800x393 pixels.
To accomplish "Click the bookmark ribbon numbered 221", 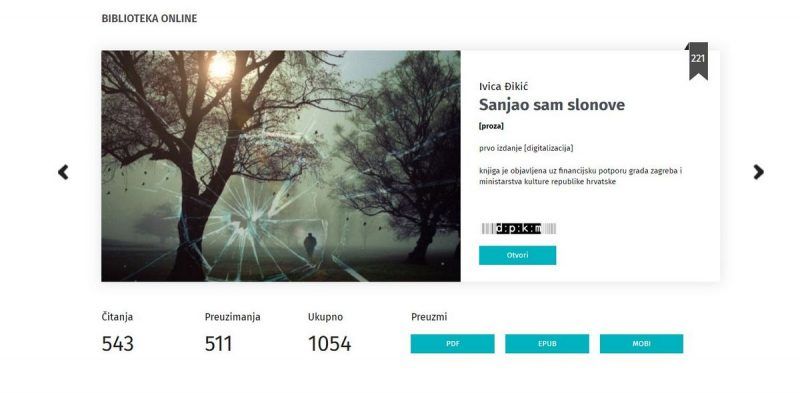I will coord(697,61).
